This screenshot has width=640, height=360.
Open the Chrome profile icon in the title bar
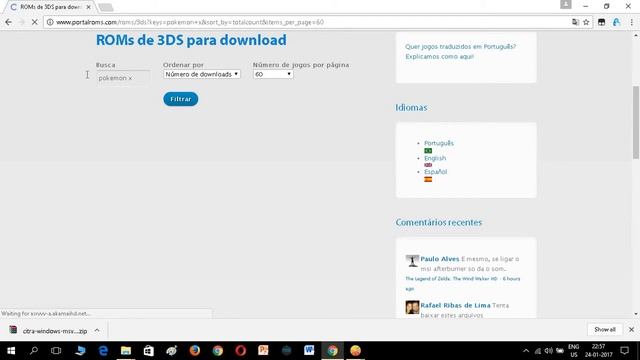pyautogui.click(x=566, y=4)
